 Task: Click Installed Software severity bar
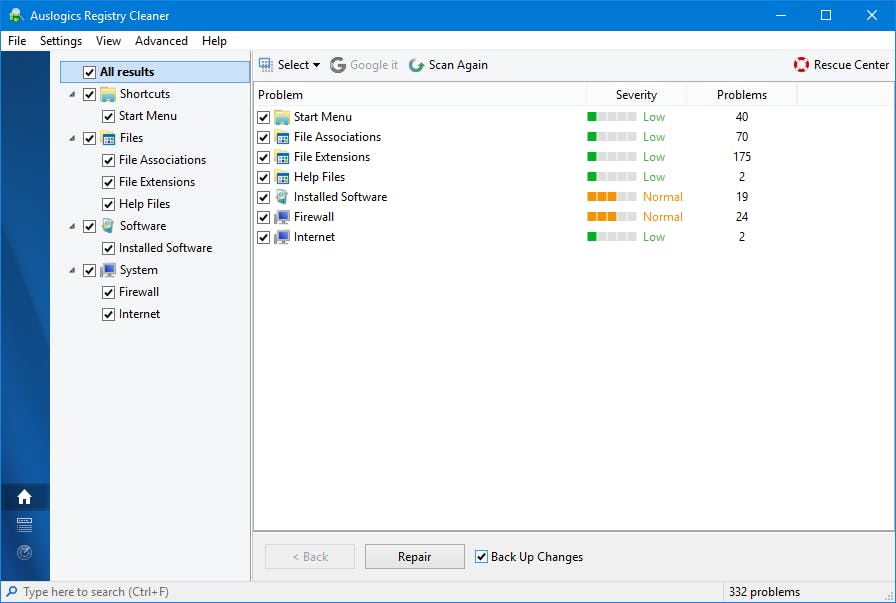point(611,197)
